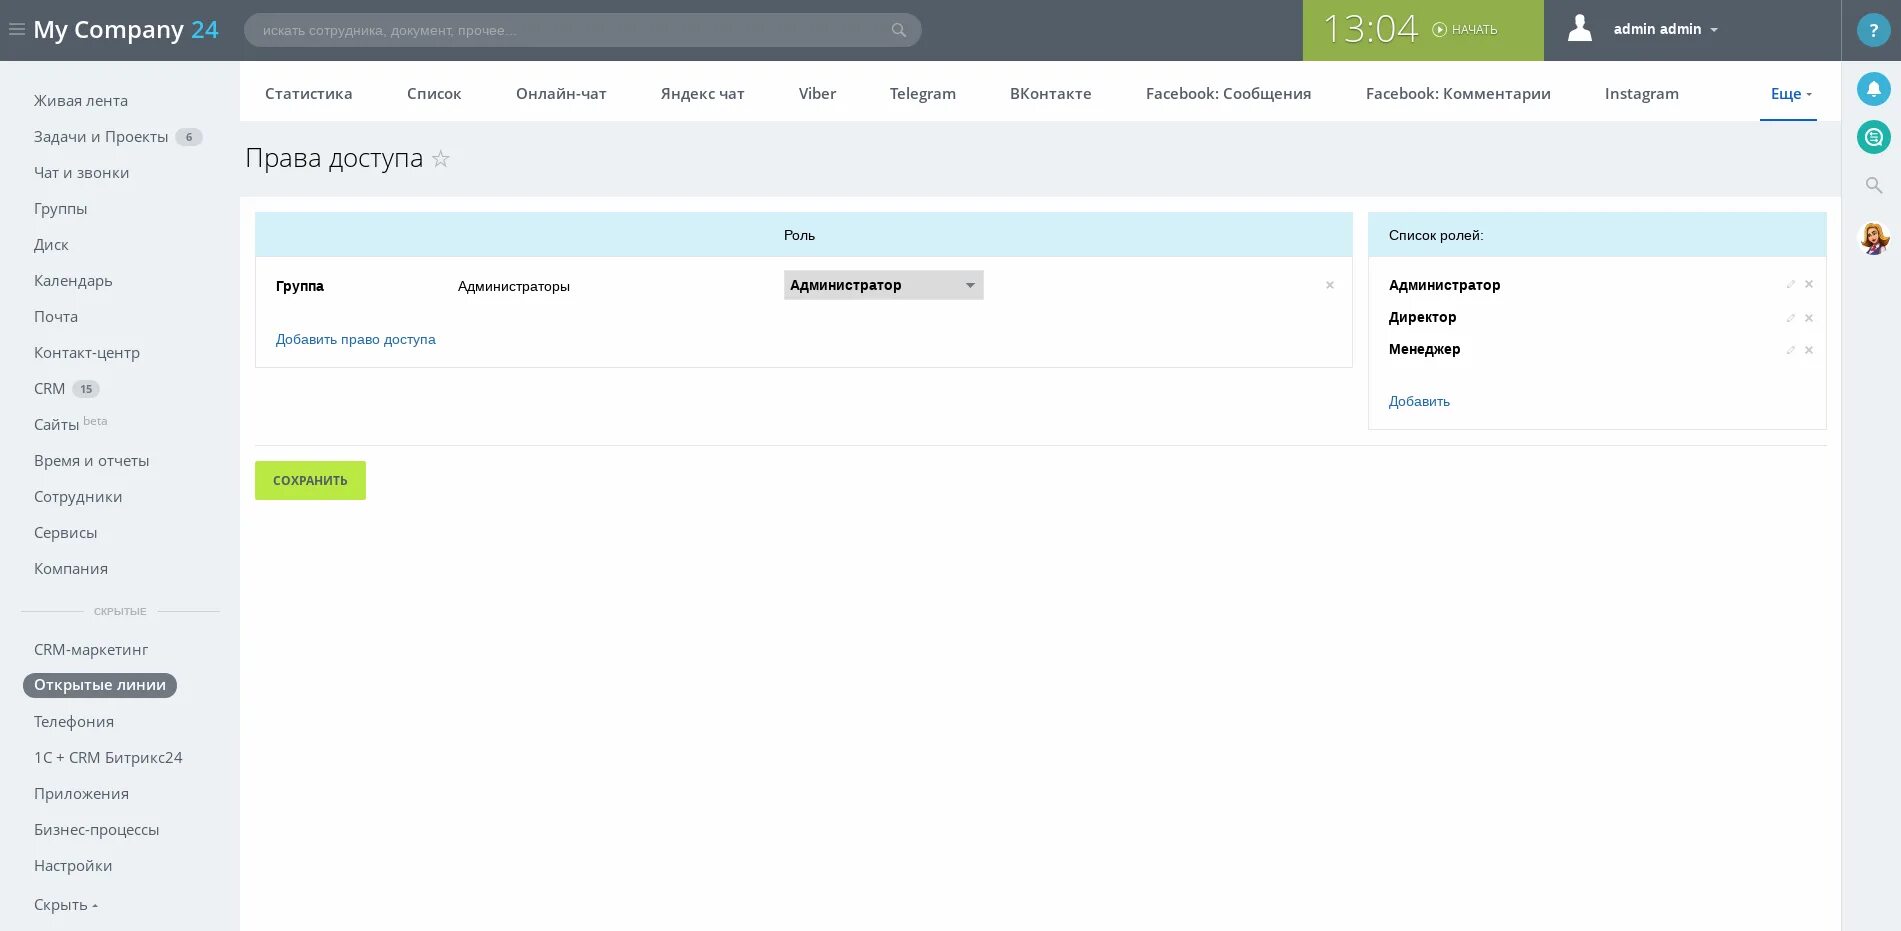This screenshot has height=931, width=1901.
Task: Open the admin admin user menu
Action: pyautogui.click(x=1665, y=30)
